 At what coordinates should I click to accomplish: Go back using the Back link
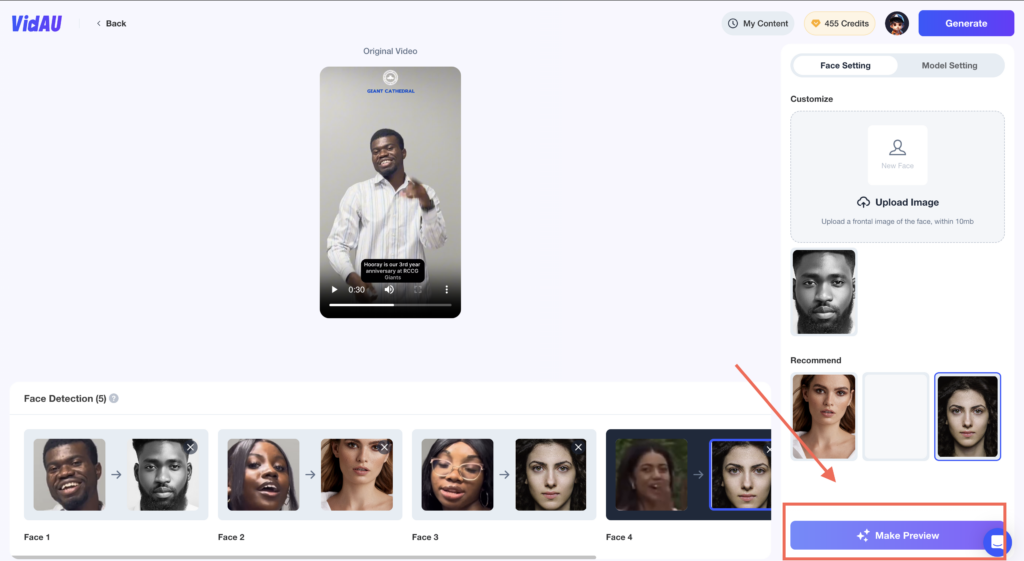point(111,24)
